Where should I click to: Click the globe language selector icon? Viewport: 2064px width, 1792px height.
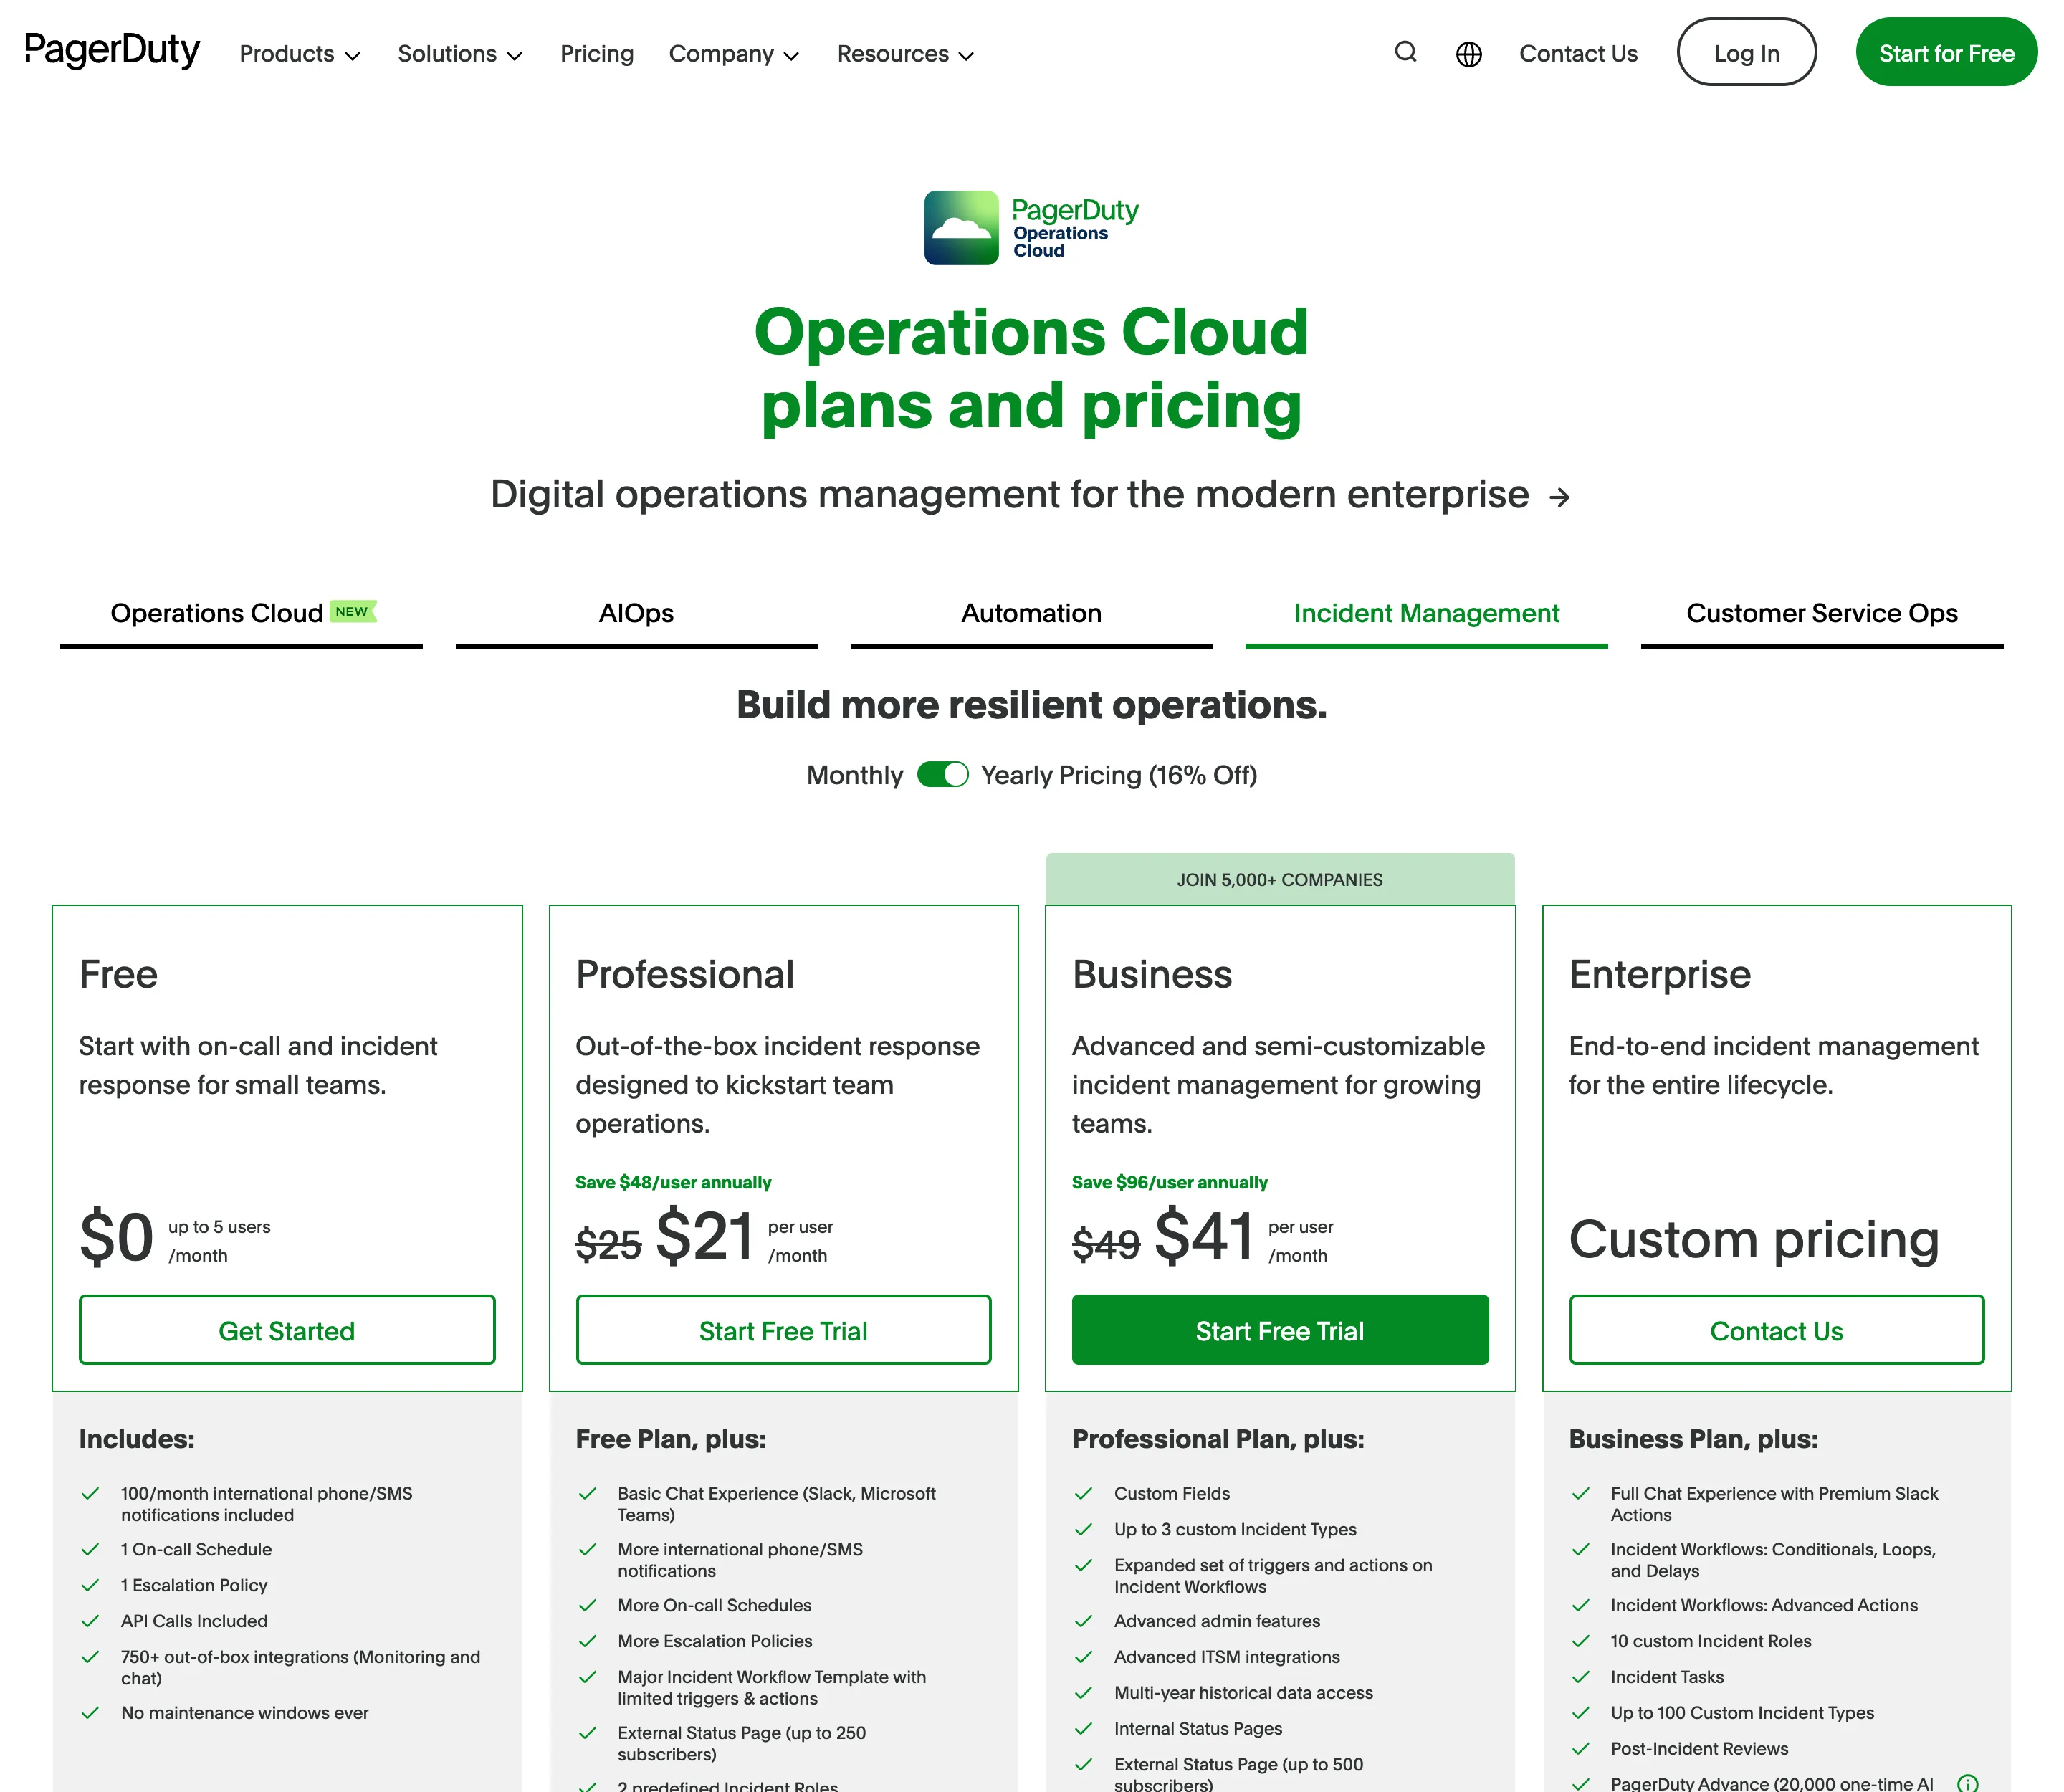point(1468,54)
